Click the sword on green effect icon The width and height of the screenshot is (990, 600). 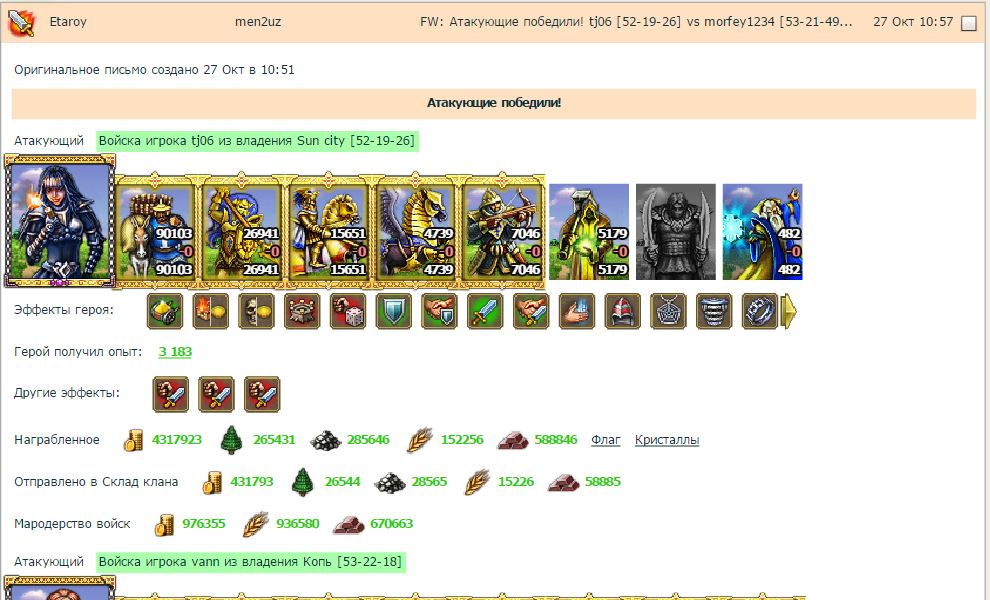485,311
